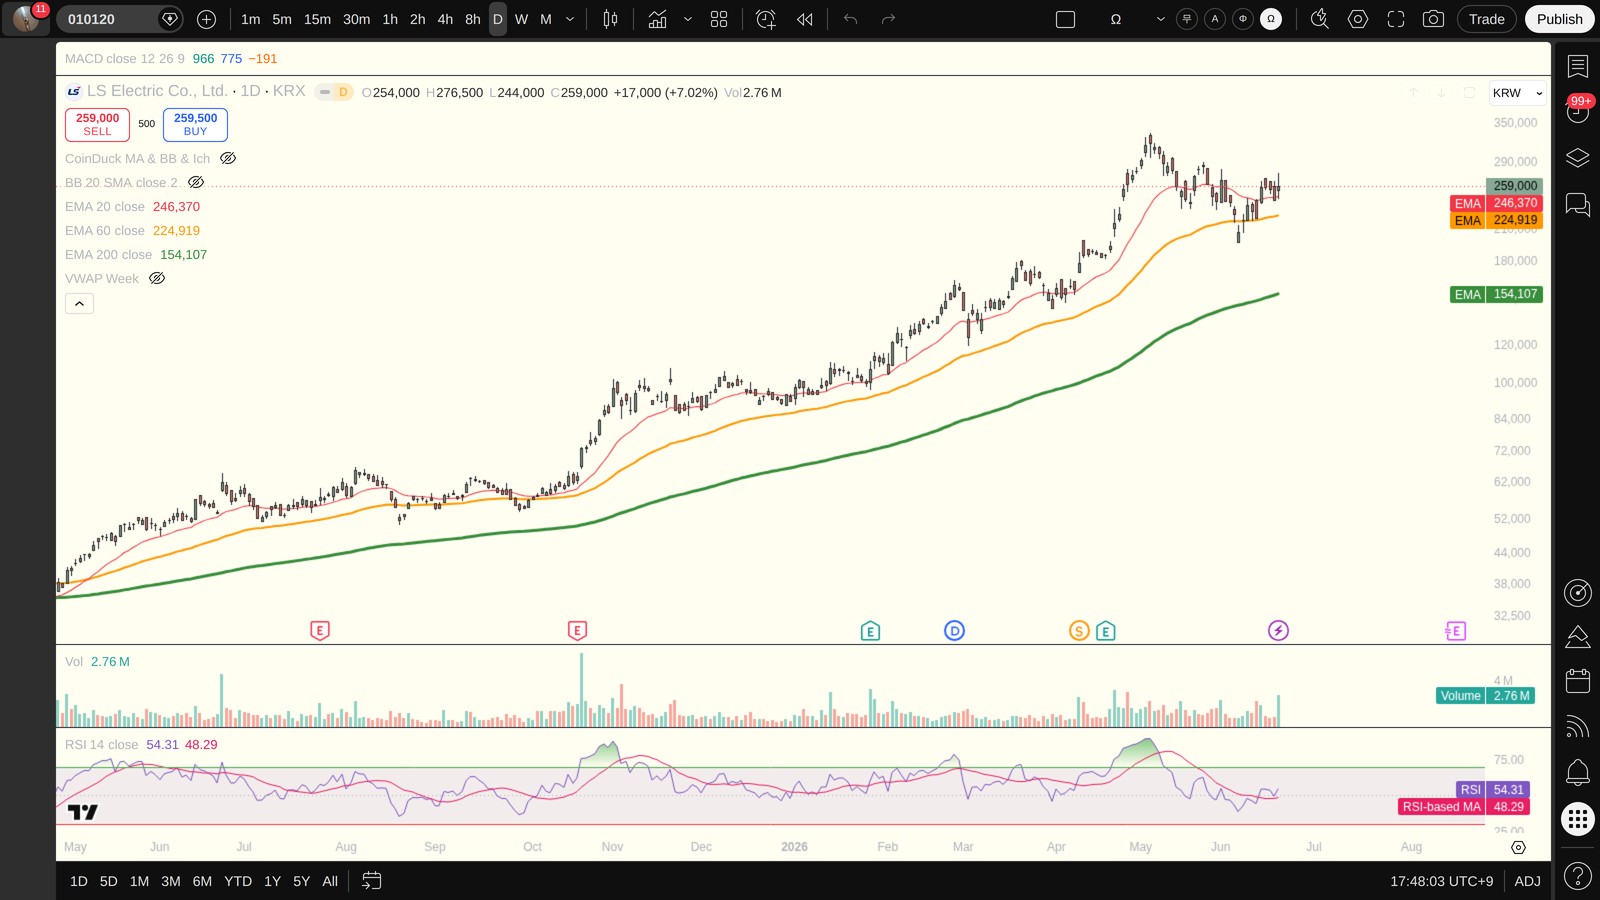Image resolution: width=1600 pixels, height=900 pixels.
Task: Switch to the A layout circle
Action: click(1215, 19)
